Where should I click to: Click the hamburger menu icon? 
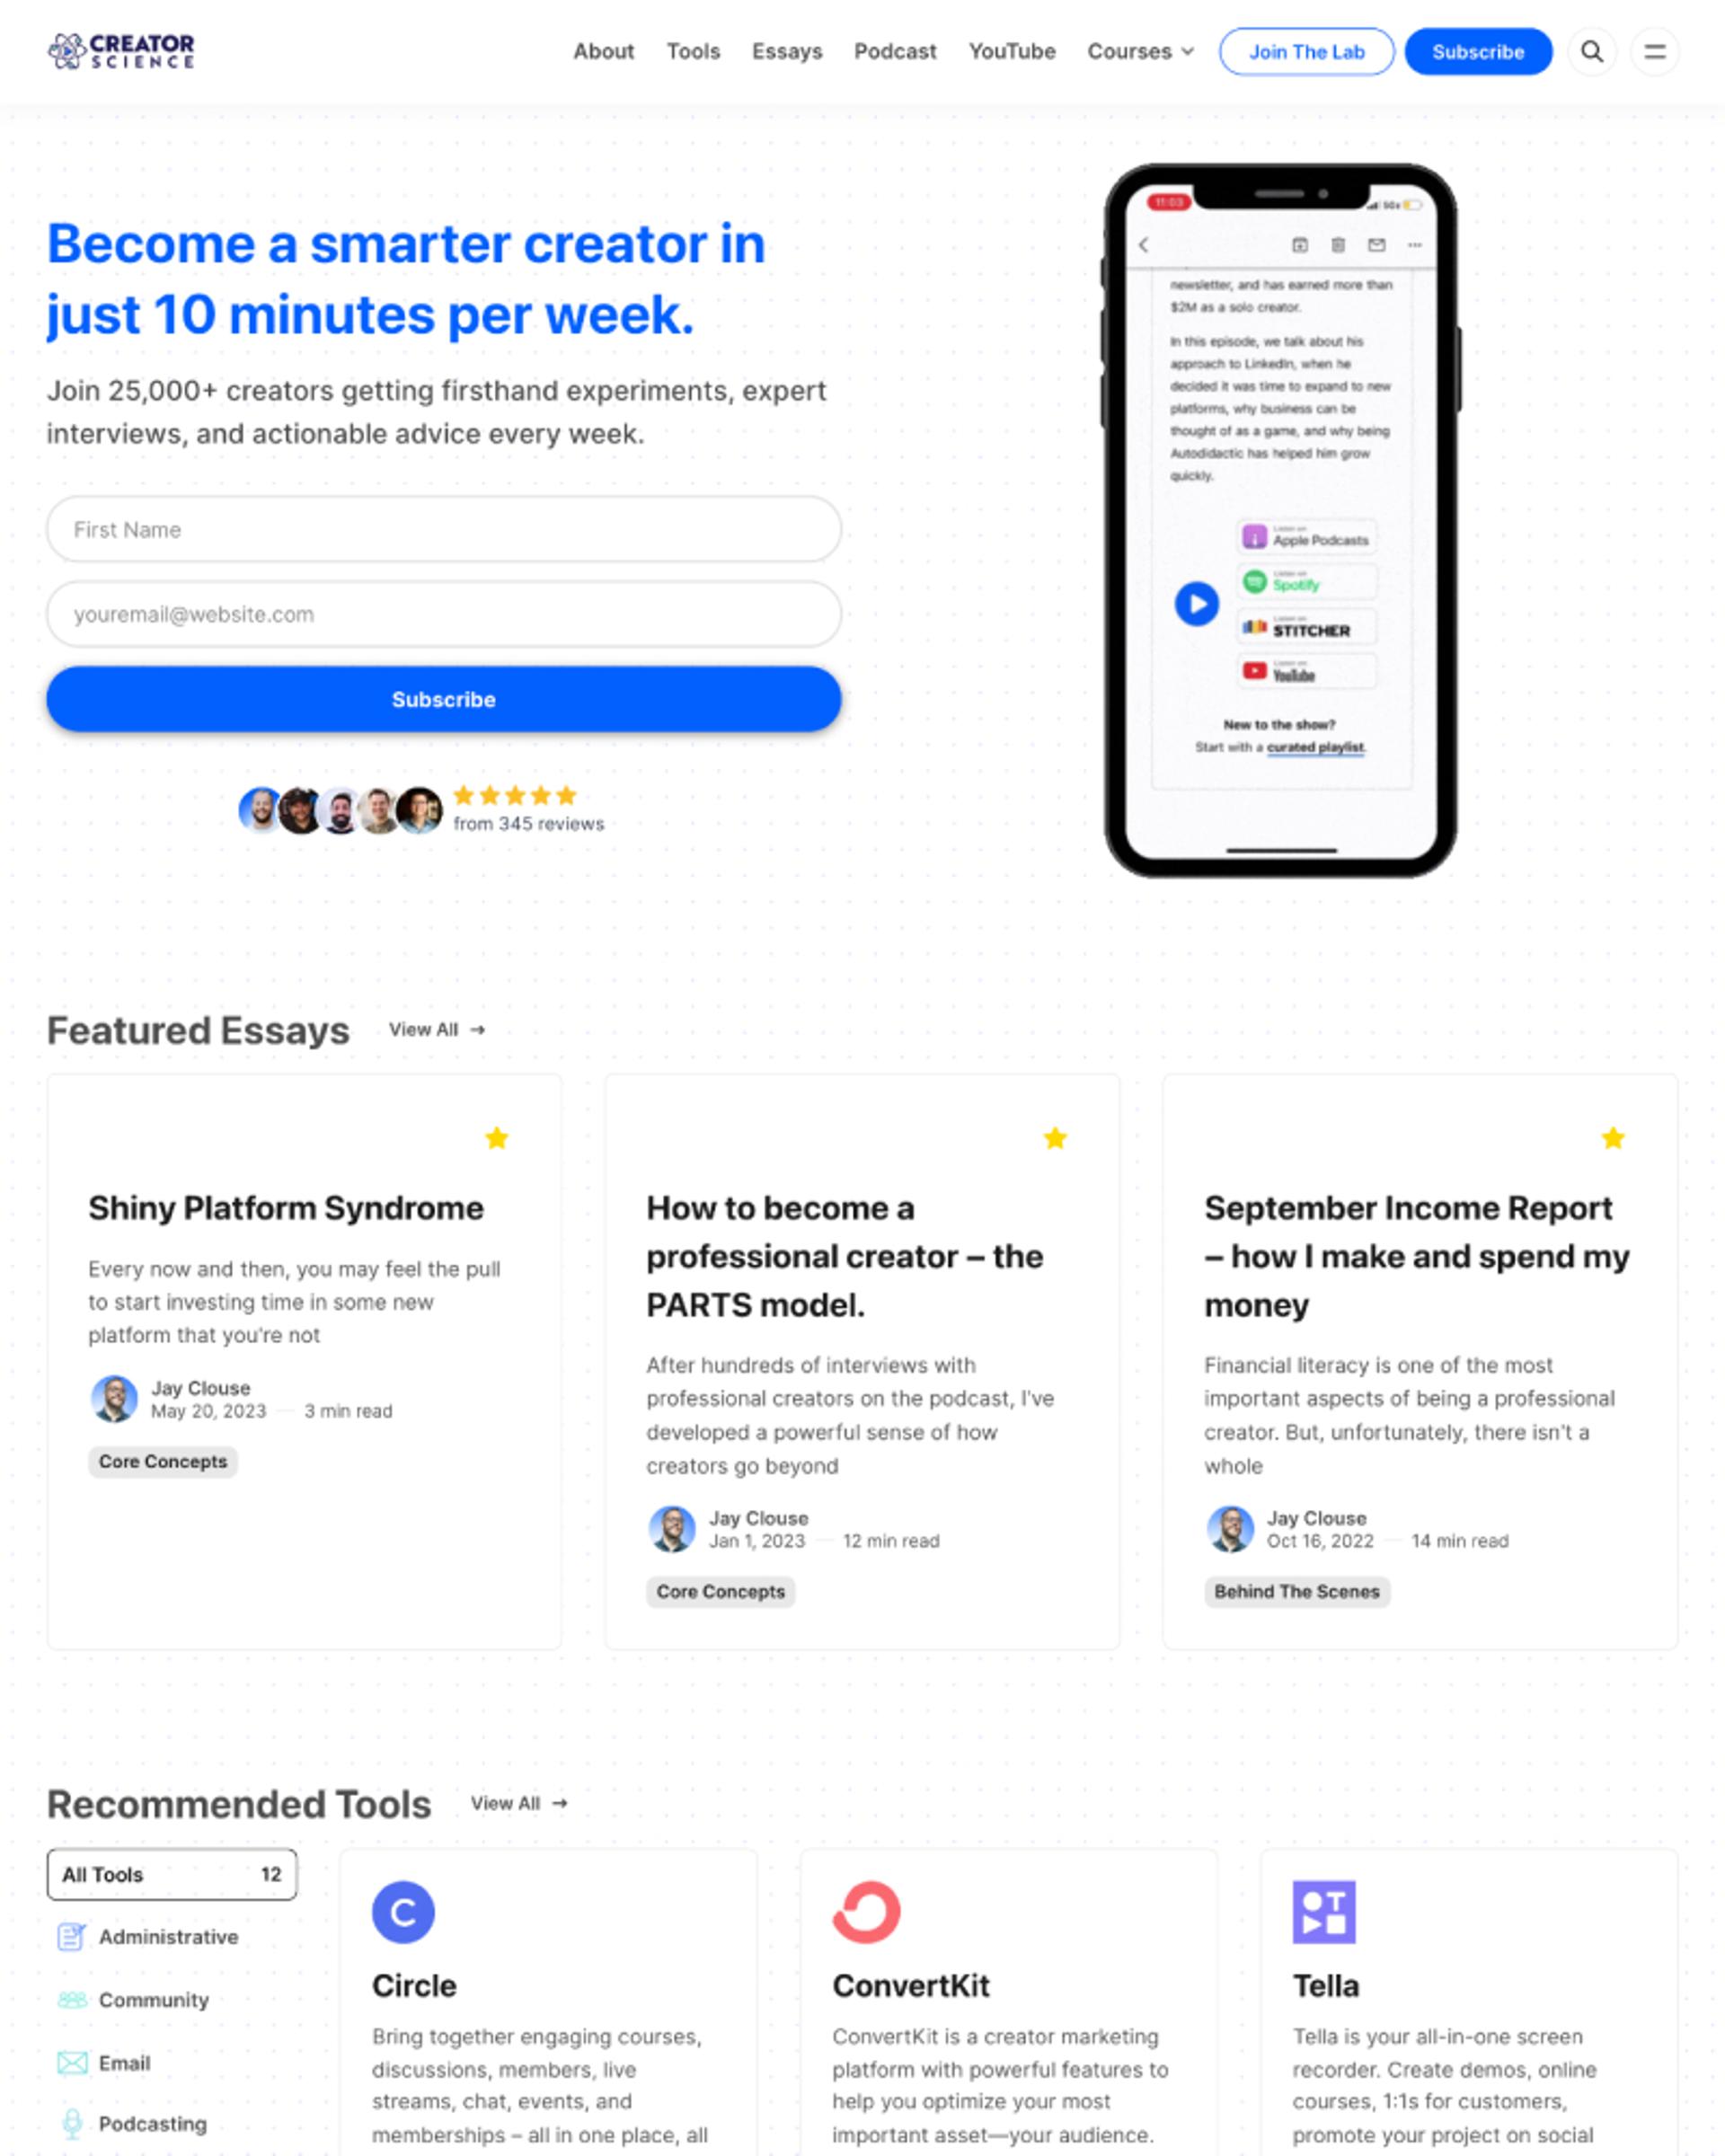[x=1655, y=51]
